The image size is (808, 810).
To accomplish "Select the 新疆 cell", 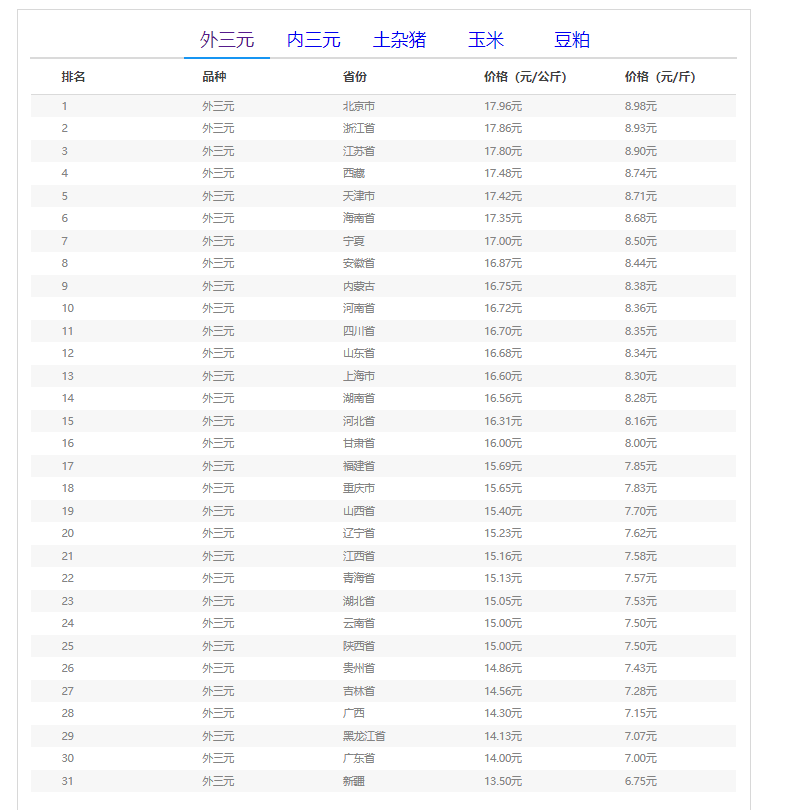I will pos(354,781).
